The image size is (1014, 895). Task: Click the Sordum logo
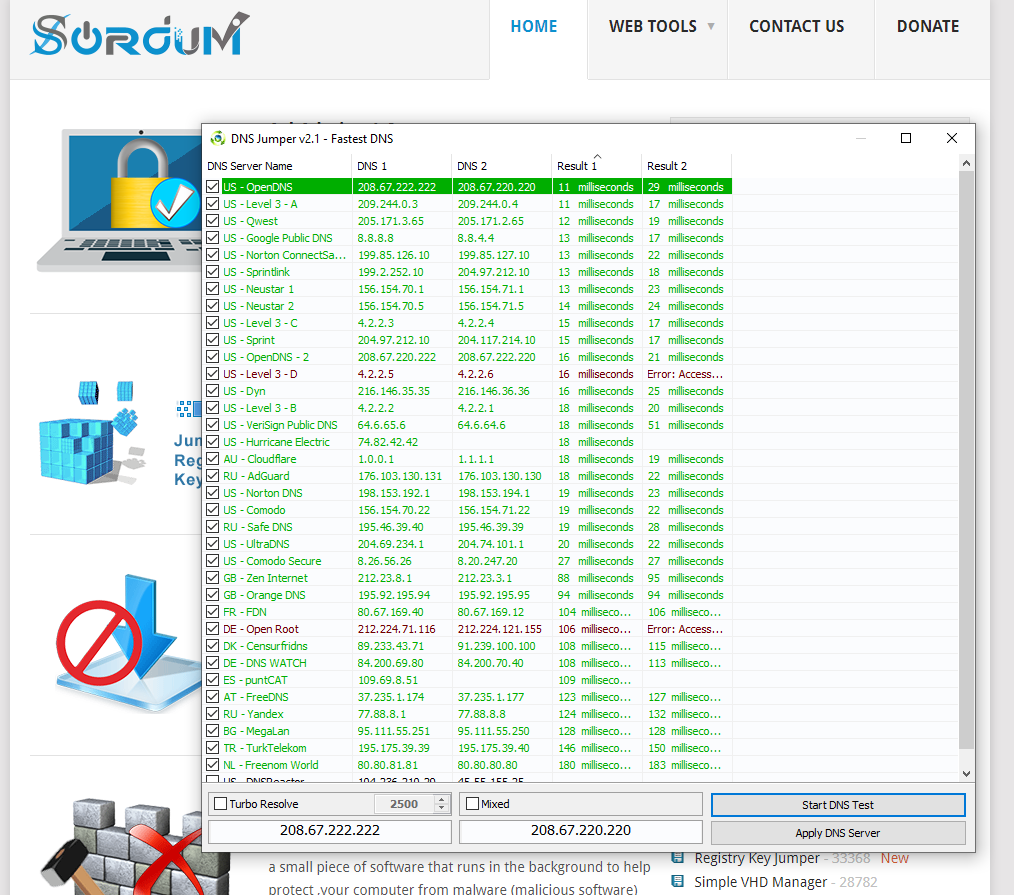coord(140,34)
